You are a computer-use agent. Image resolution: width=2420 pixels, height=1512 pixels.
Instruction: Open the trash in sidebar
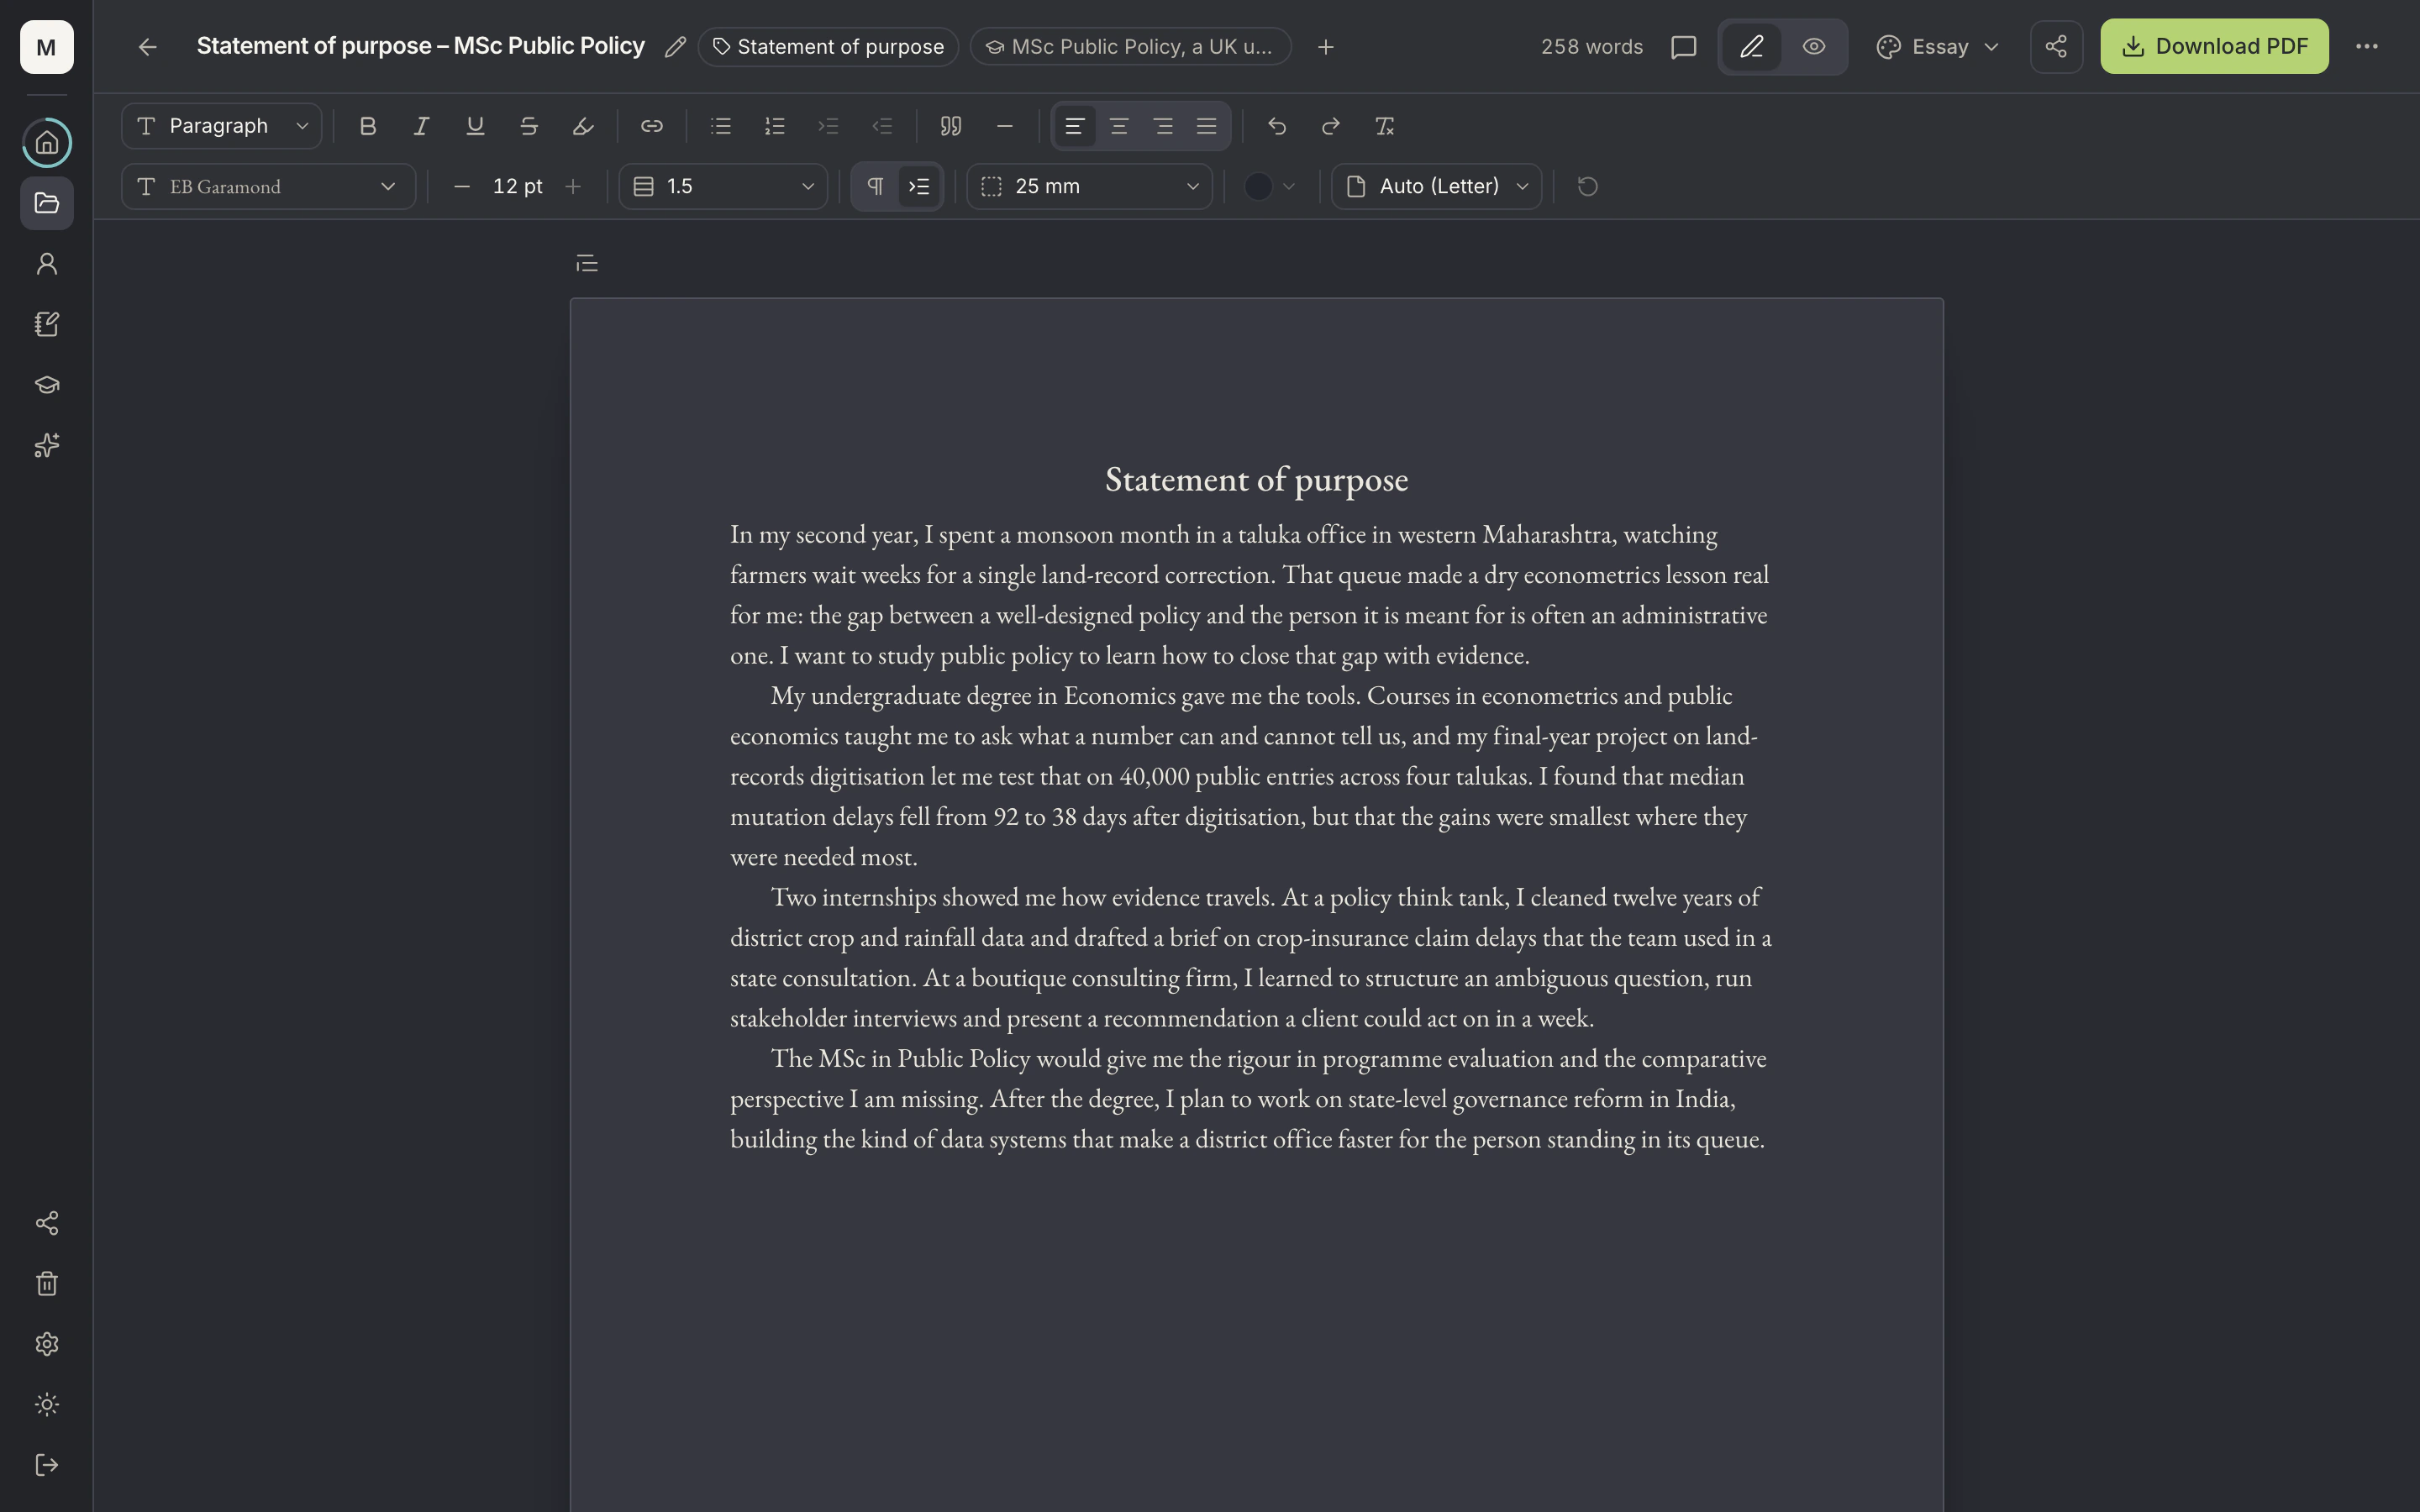click(47, 1284)
